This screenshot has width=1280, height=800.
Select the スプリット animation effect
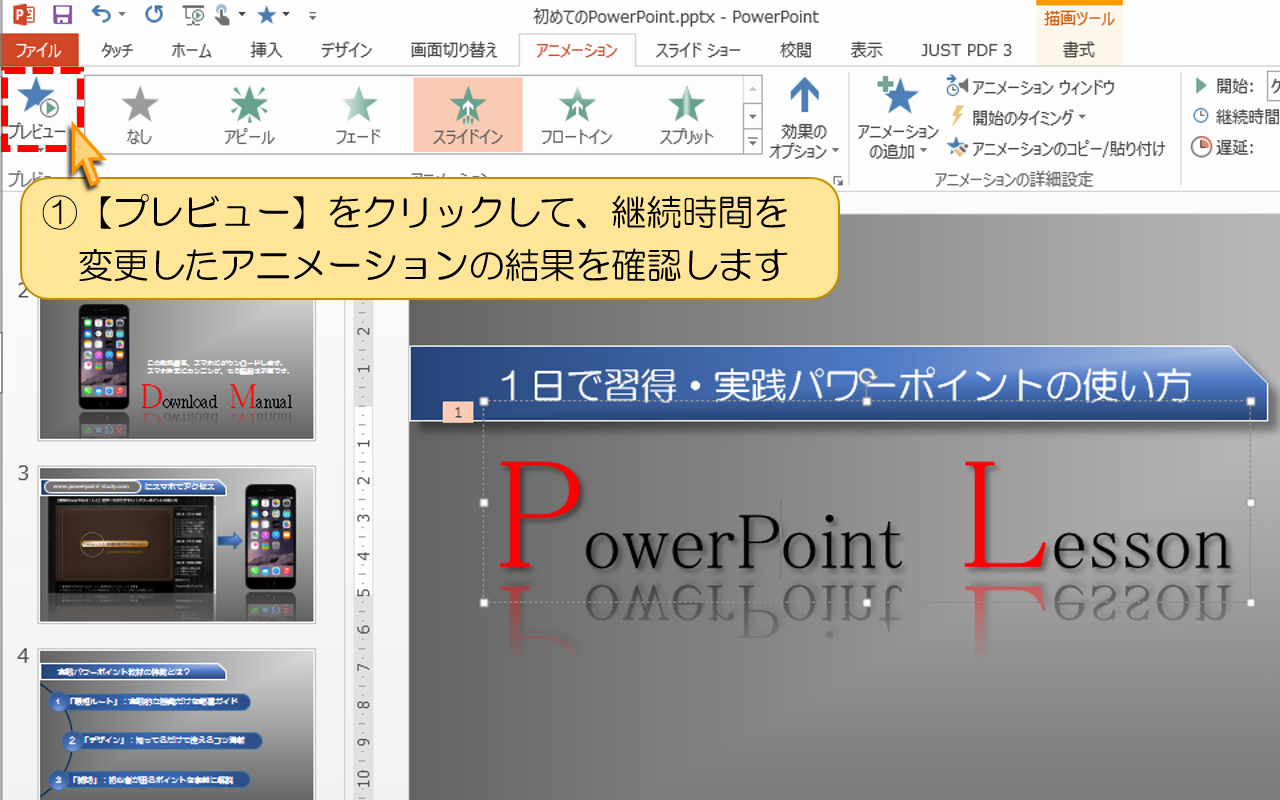point(686,115)
